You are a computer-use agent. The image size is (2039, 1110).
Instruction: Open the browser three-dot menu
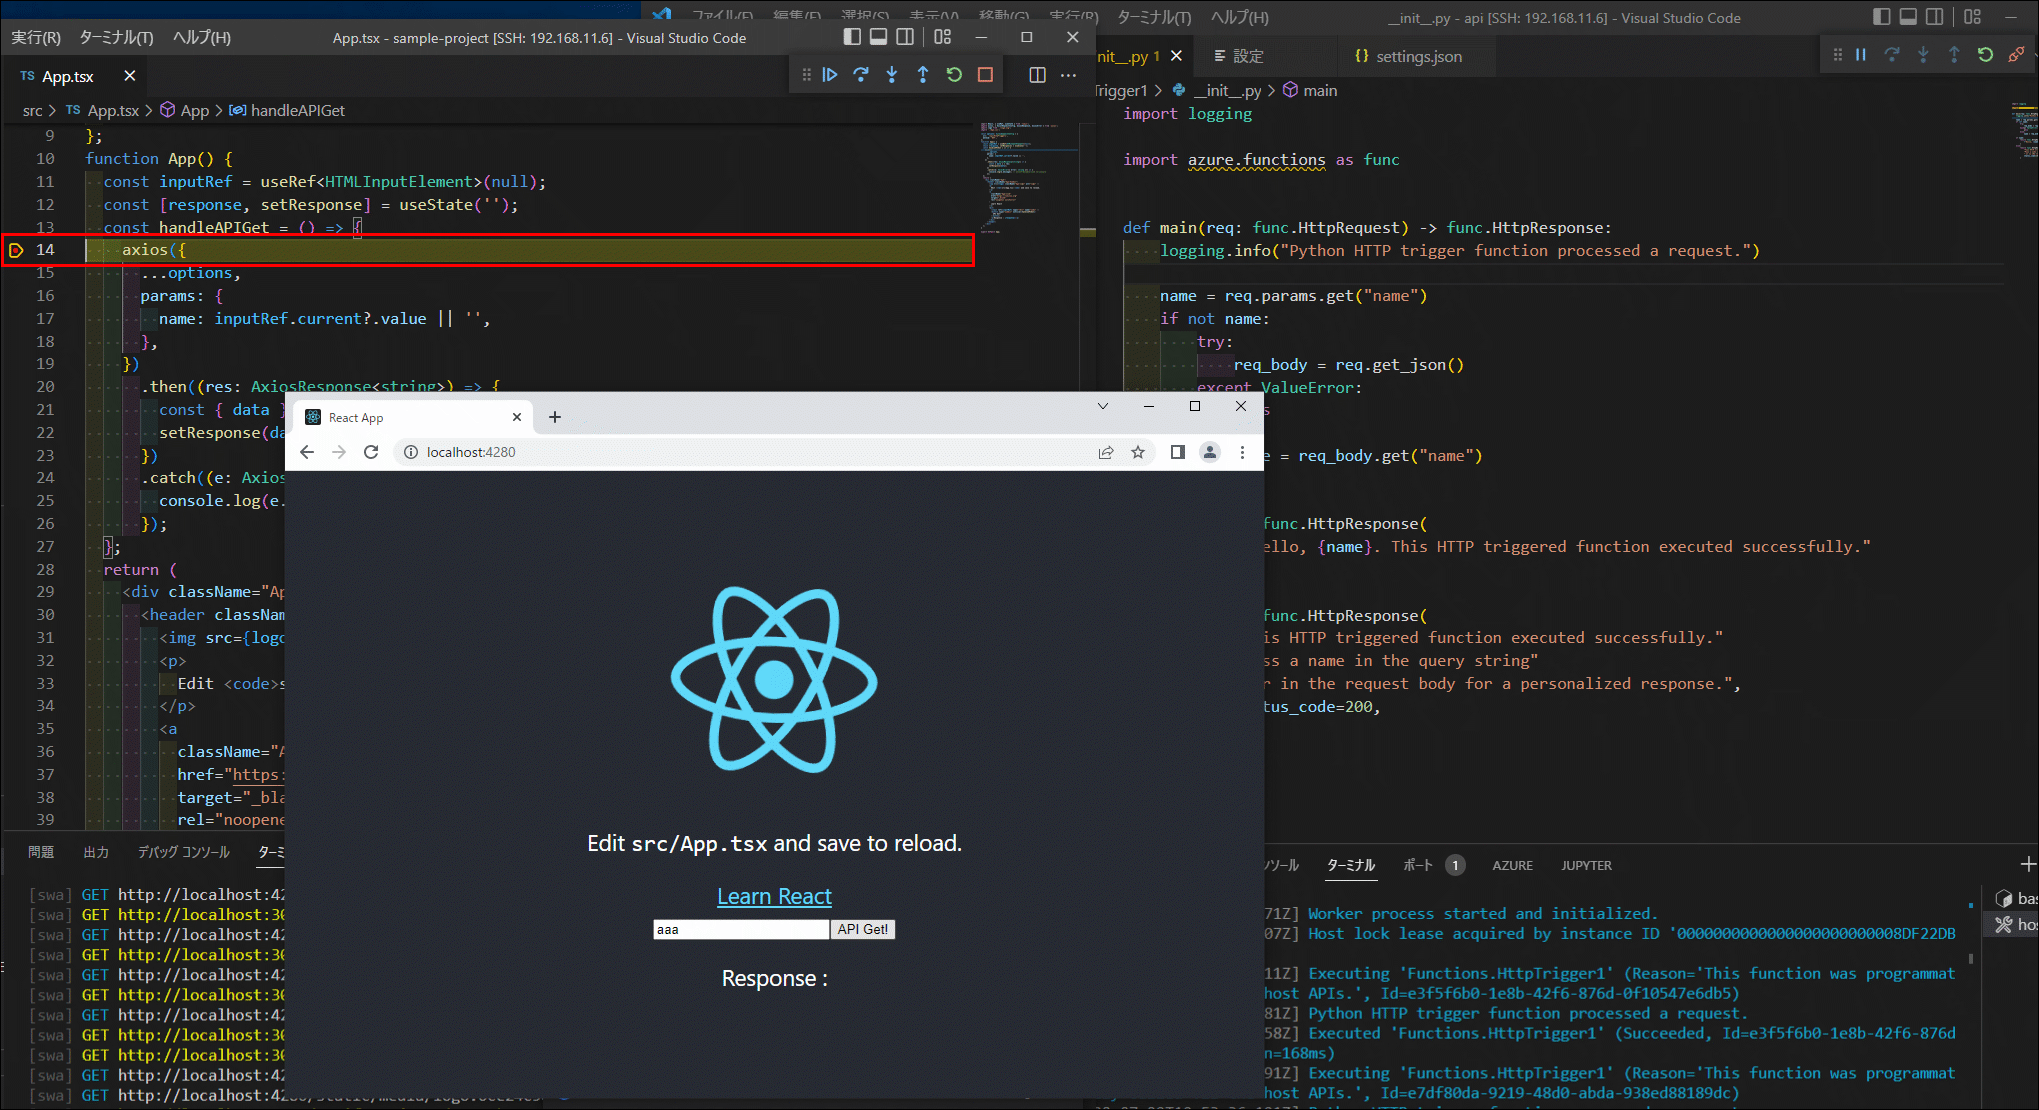click(x=1242, y=452)
